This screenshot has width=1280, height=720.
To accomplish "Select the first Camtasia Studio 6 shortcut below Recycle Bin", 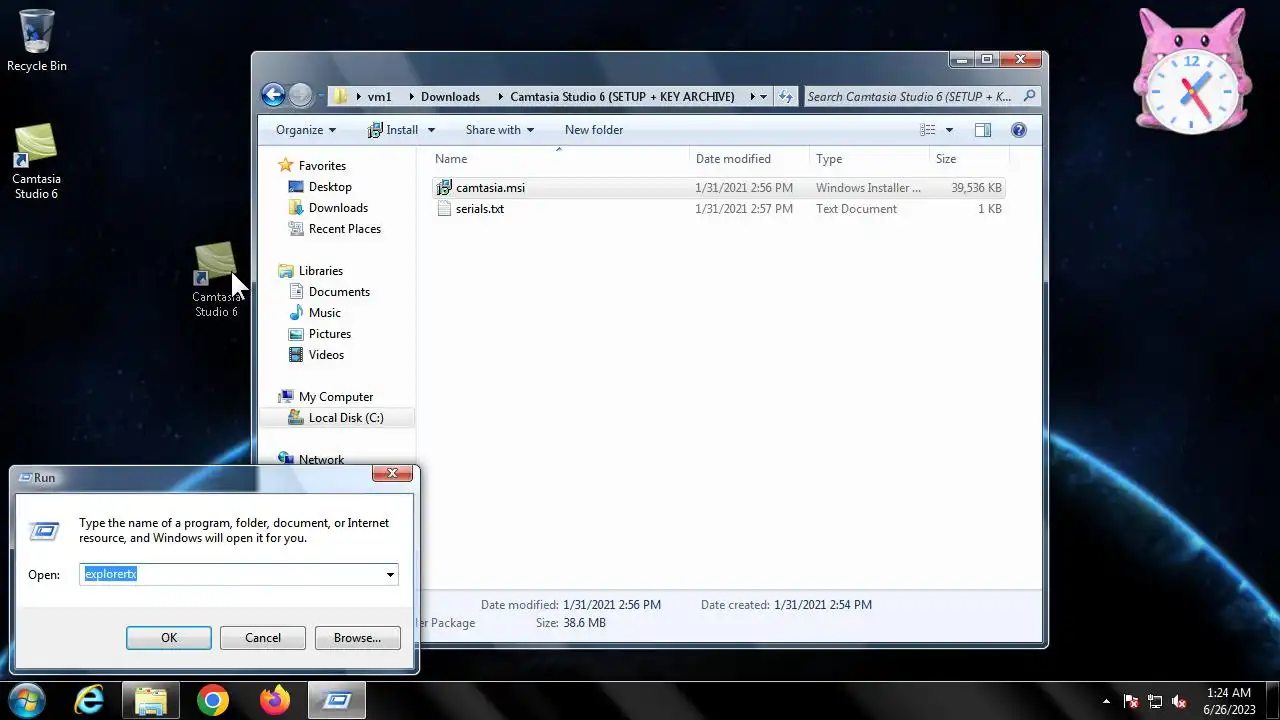I will tap(36, 162).
